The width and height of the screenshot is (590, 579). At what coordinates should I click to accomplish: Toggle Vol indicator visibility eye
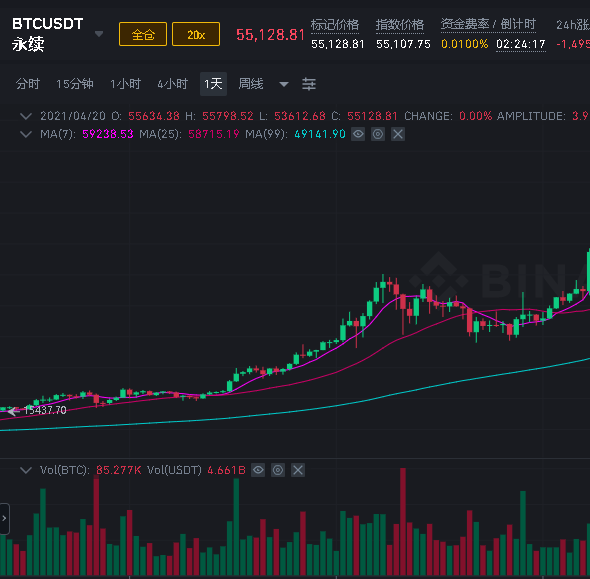(258, 470)
